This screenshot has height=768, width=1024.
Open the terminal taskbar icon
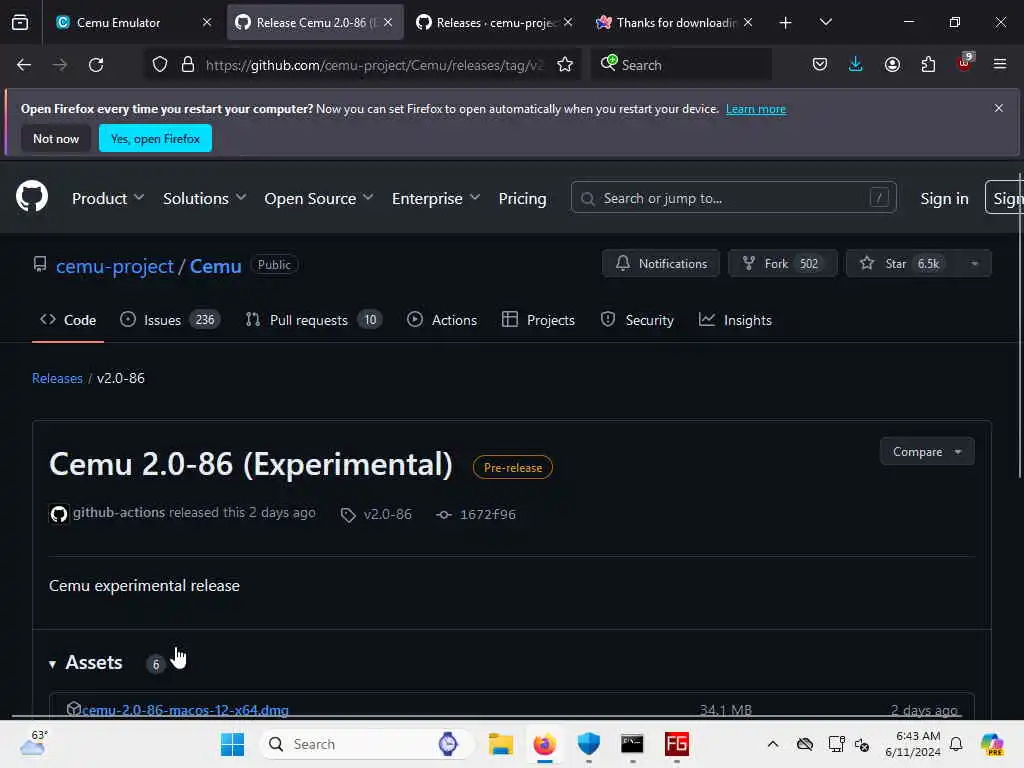(632, 744)
